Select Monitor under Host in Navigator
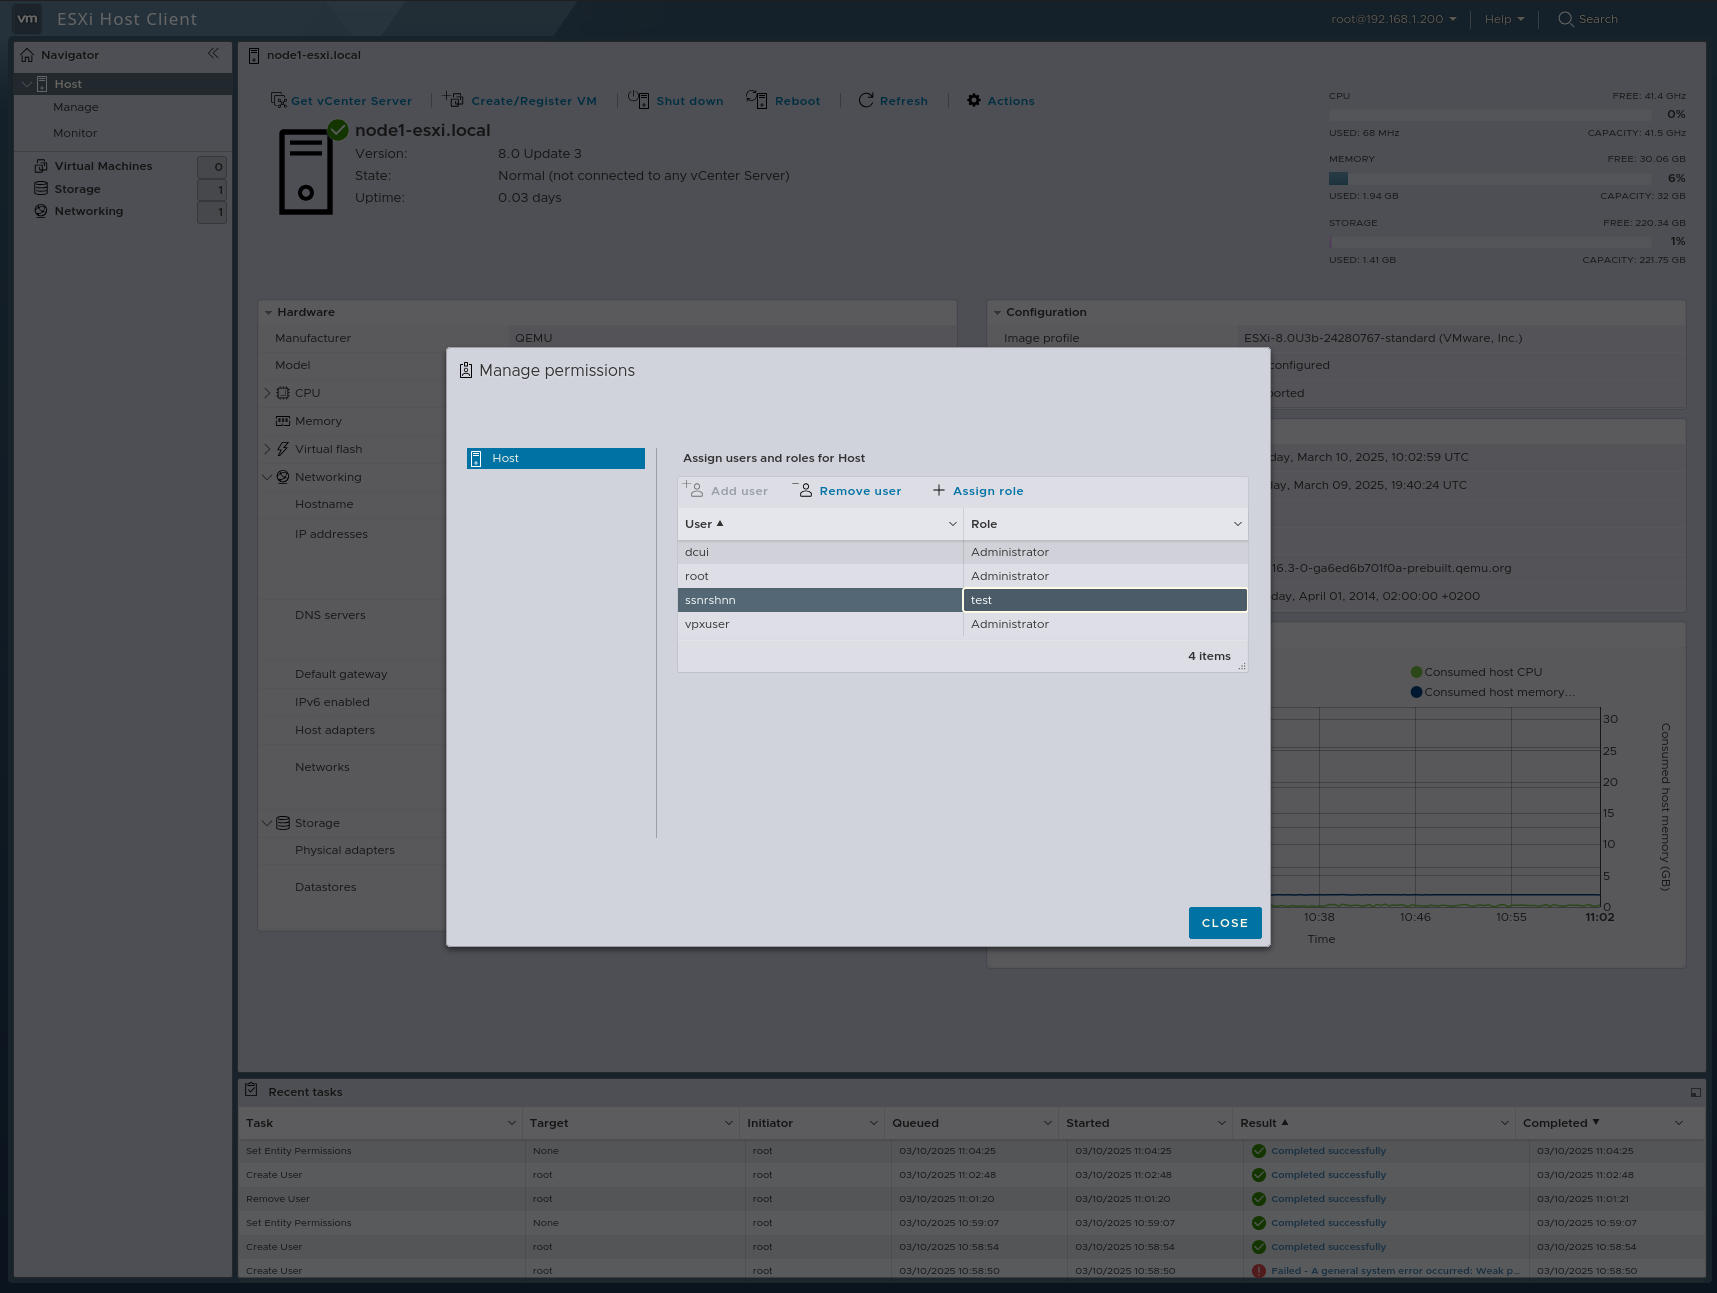1717x1293 pixels. (76, 132)
